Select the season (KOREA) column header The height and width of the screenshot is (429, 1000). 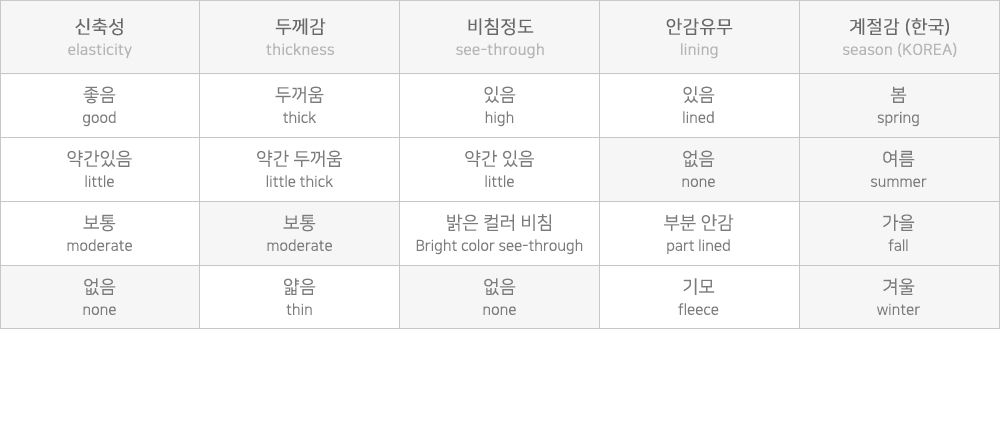point(899,37)
